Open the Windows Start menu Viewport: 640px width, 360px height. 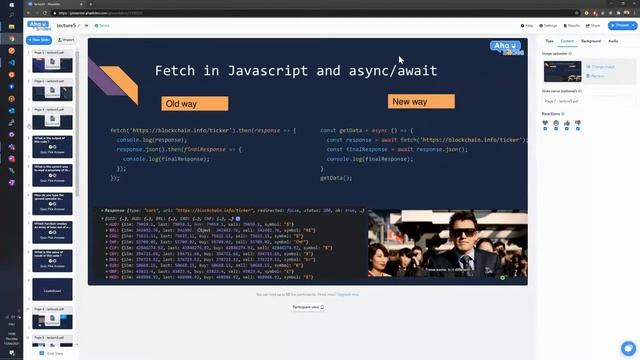coord(11,4)
